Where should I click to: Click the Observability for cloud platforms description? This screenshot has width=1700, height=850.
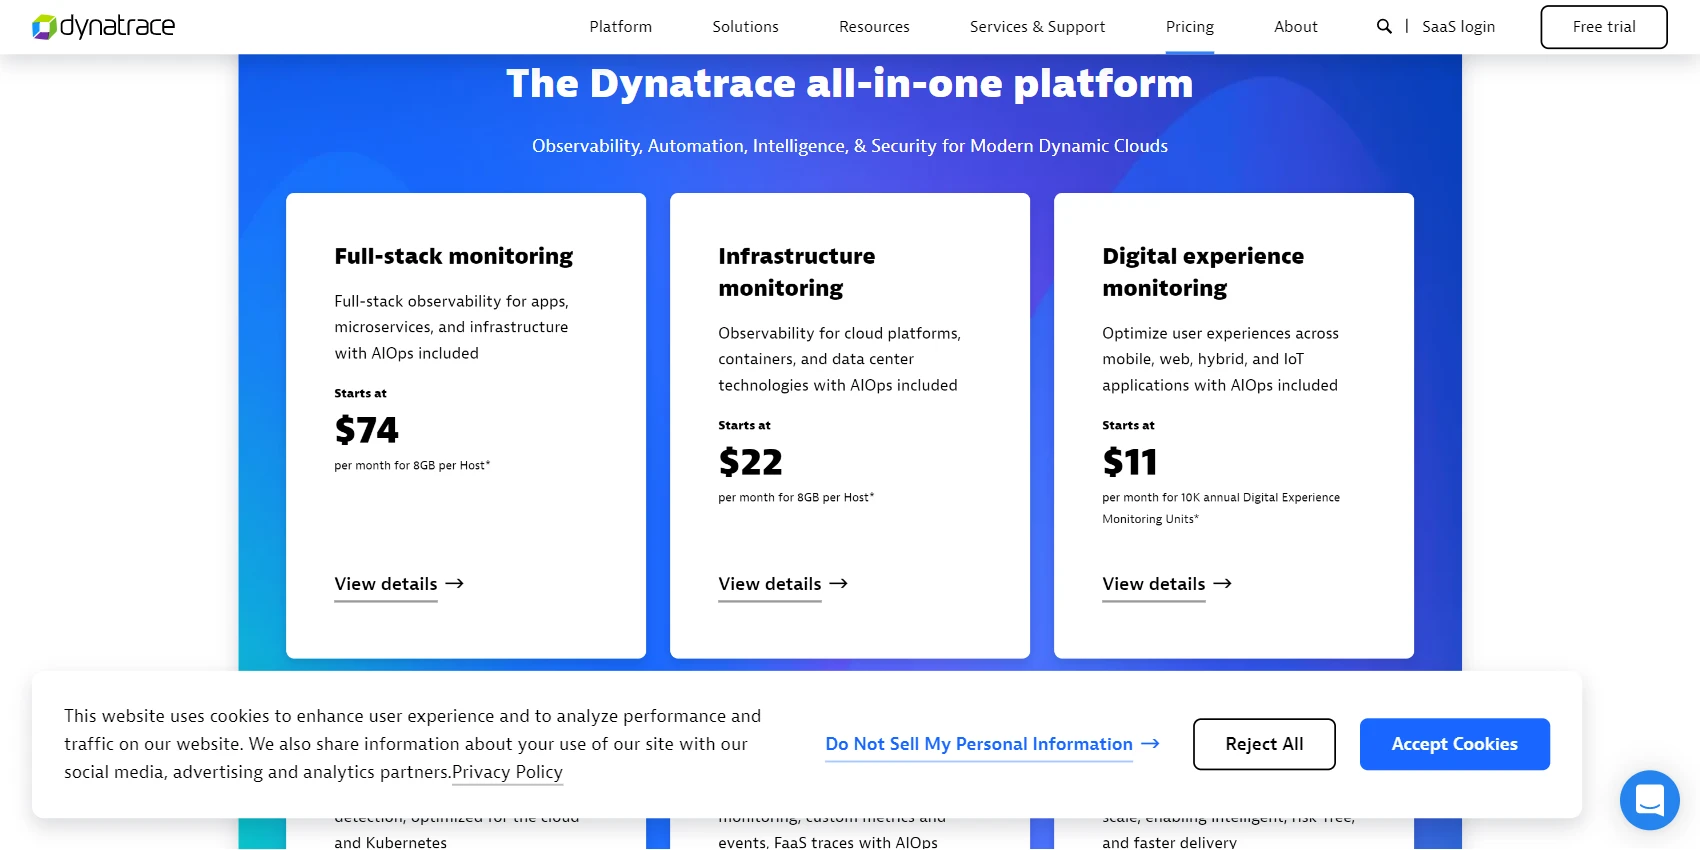coord(839,359)
